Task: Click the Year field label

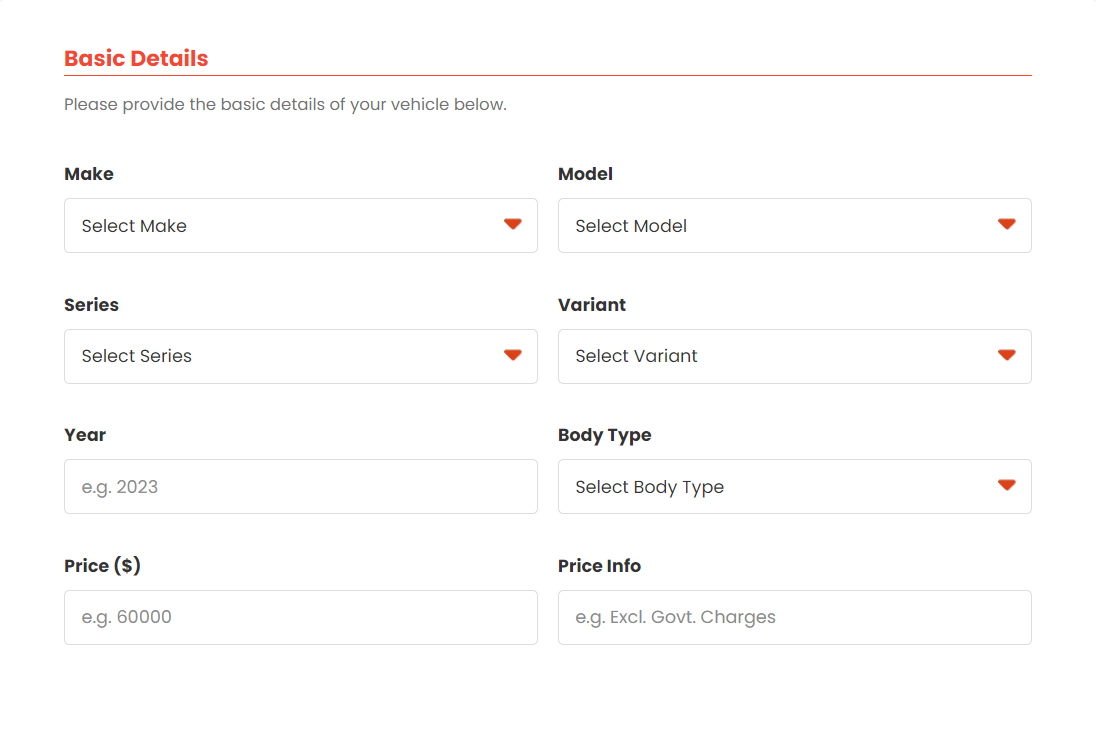Action: click(85, 435)
